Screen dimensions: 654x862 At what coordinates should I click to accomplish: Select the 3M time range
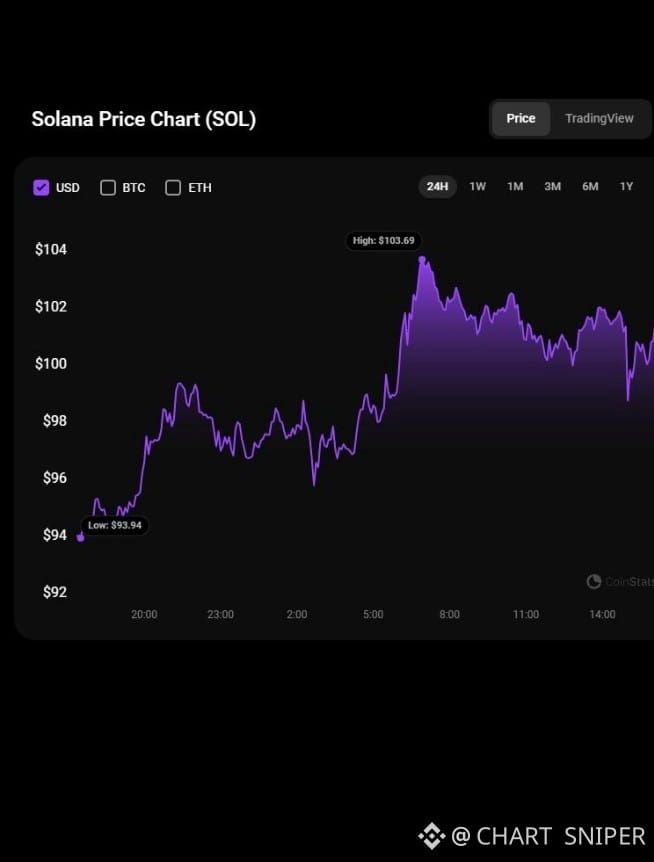pyautogui.click(x=552, y=186)
